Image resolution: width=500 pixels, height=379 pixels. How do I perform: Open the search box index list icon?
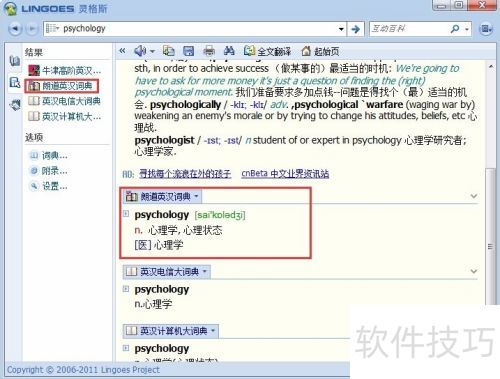click(x=52, y=29)
